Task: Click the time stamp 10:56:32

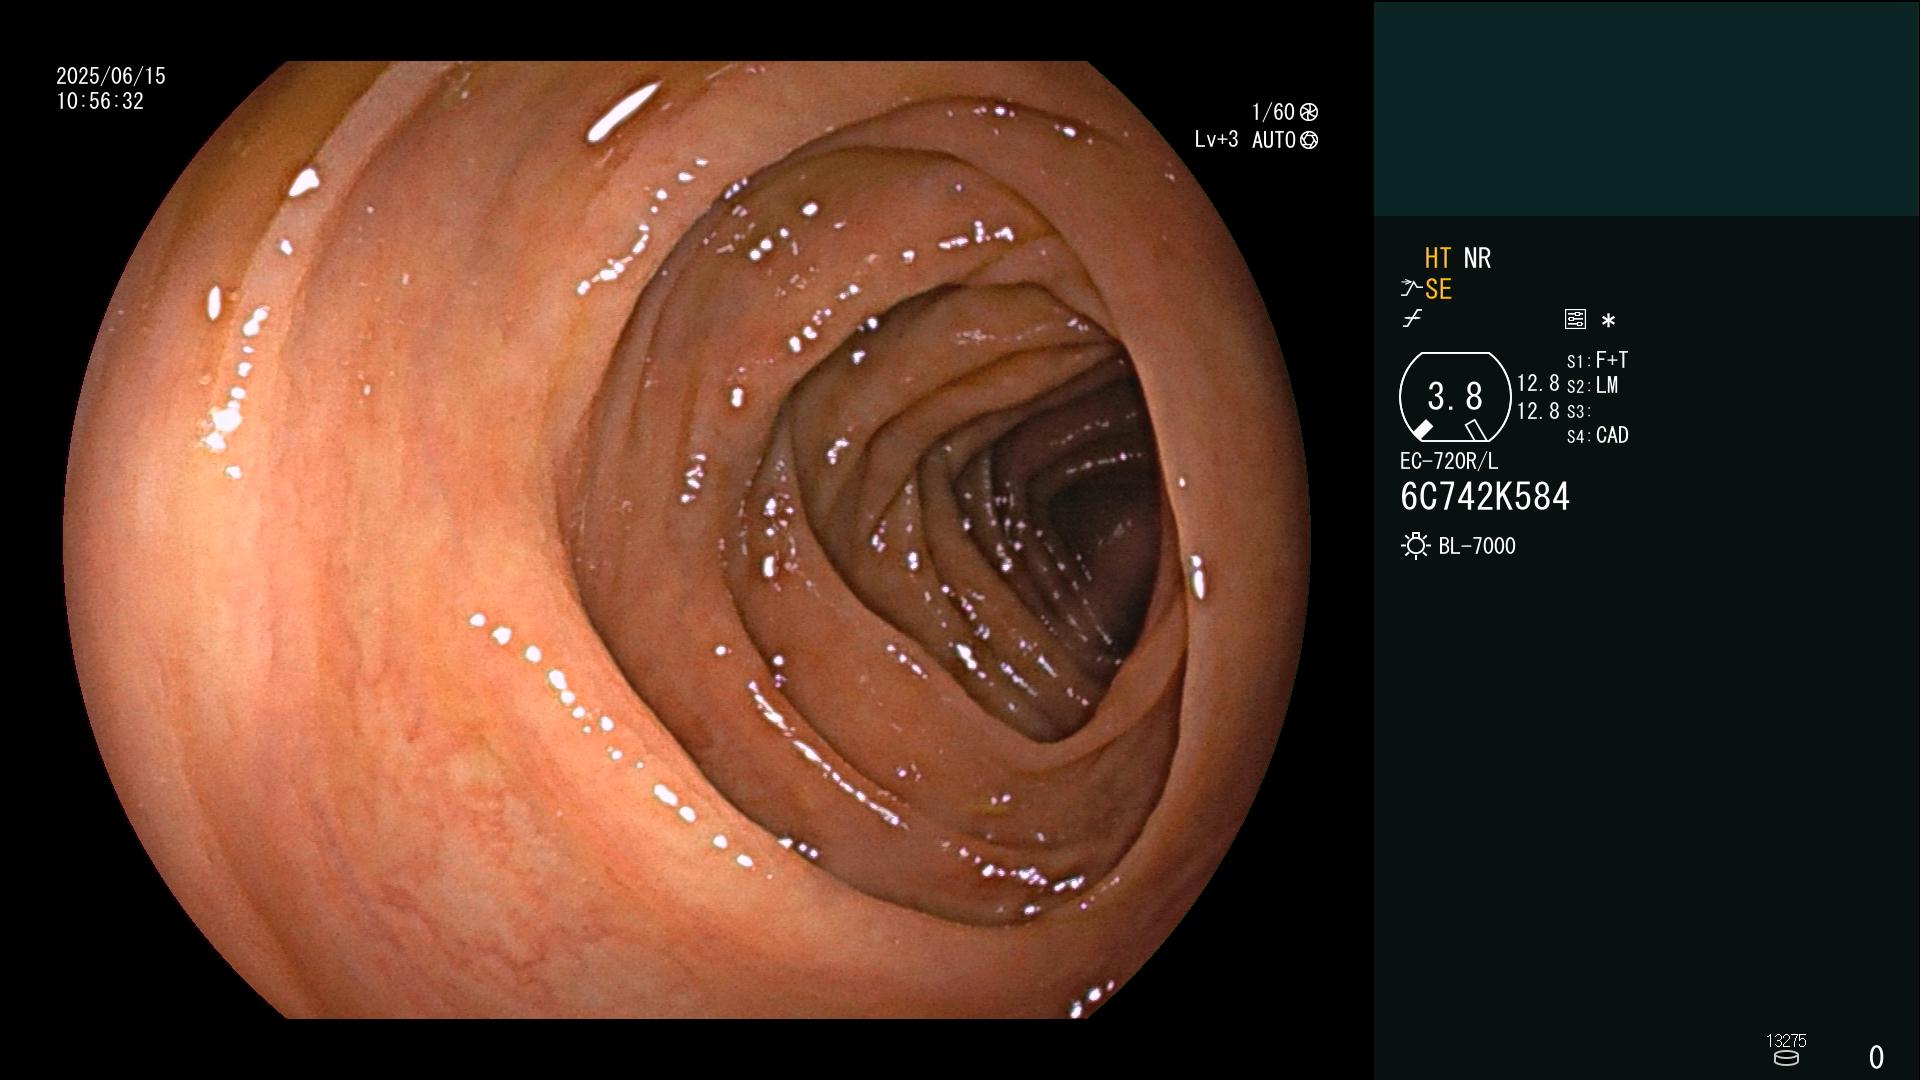Action: coord(100,102)
